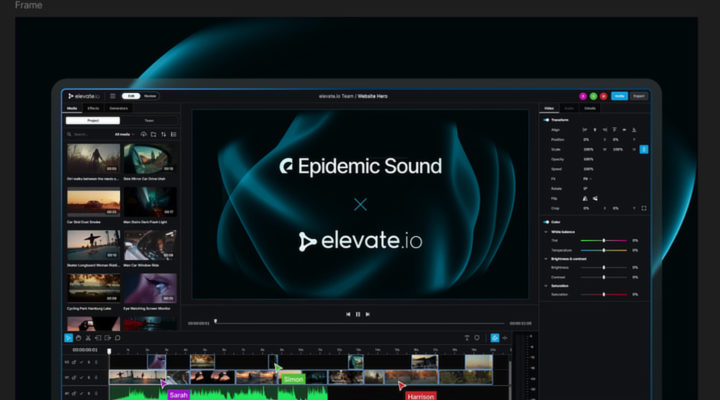Select the Eye Watching Screen Monitor thumbnail
720x400 pixels.
pos(150,288)
